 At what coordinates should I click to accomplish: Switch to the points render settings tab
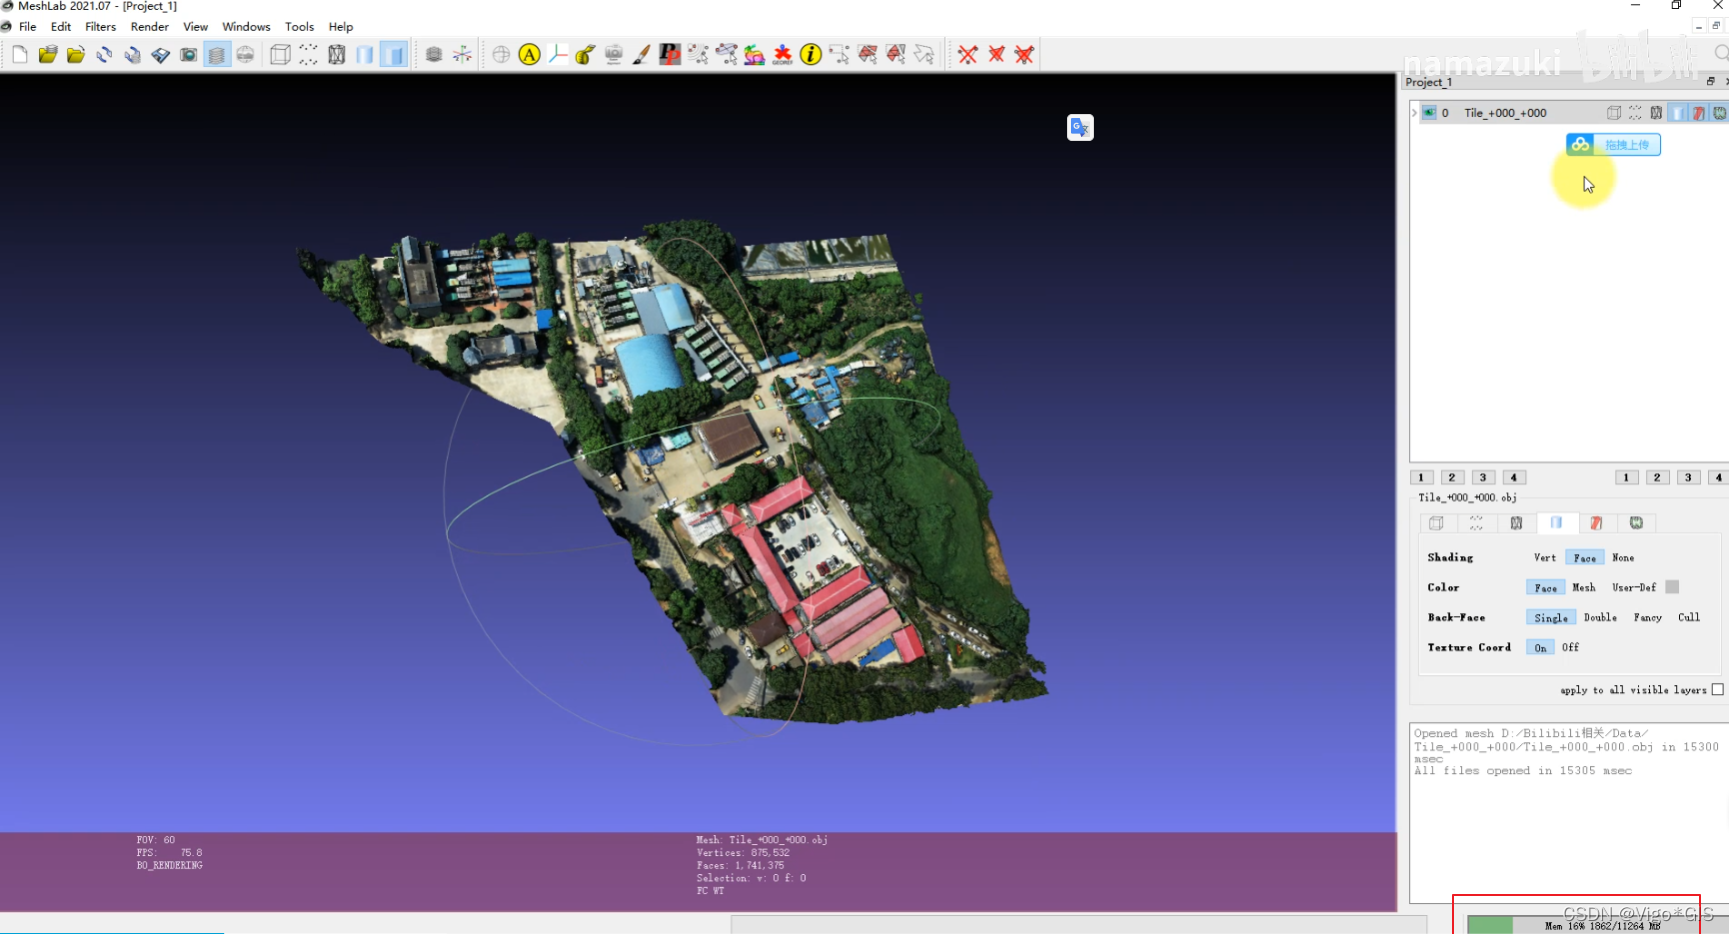[x=1476, y=523]
